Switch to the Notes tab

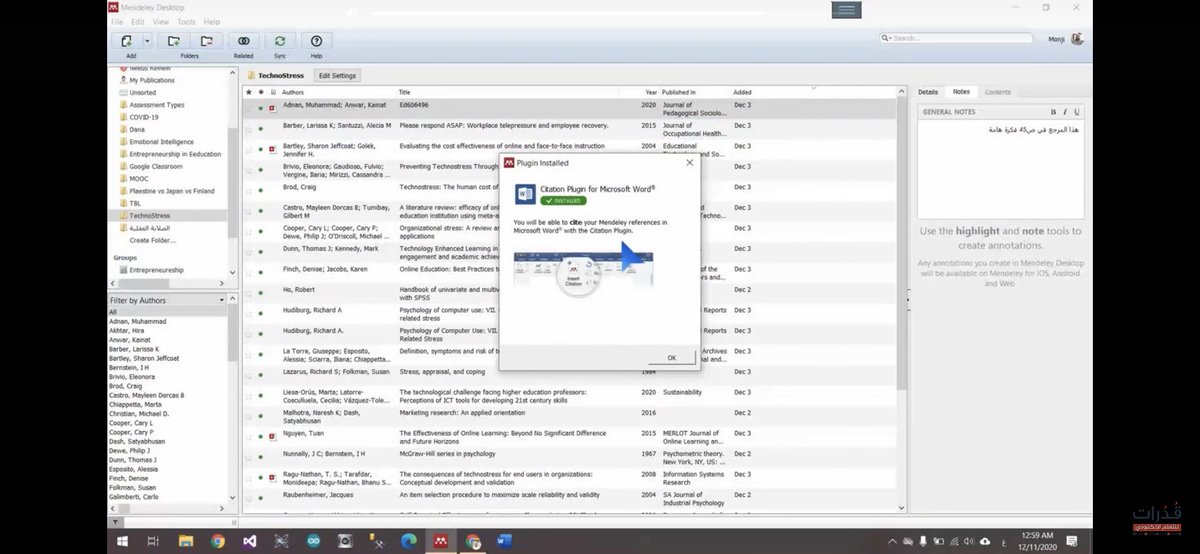pos(961,92)
